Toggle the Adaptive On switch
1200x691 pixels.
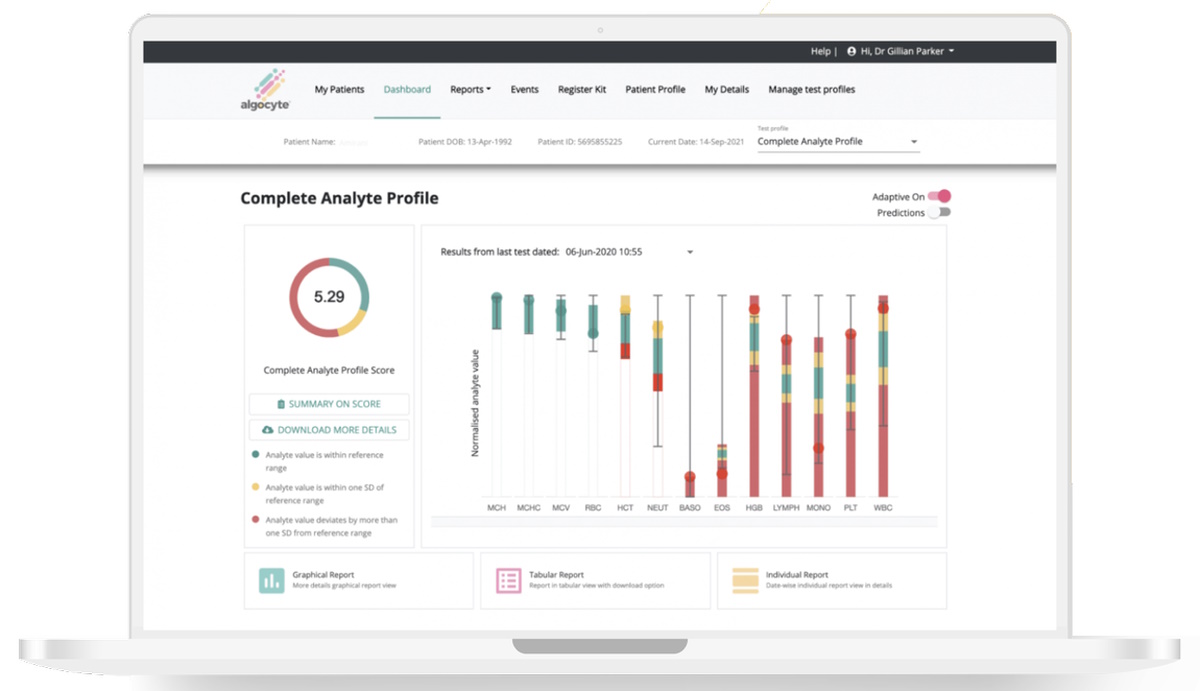pyautogui.click(x=939, y=197)
